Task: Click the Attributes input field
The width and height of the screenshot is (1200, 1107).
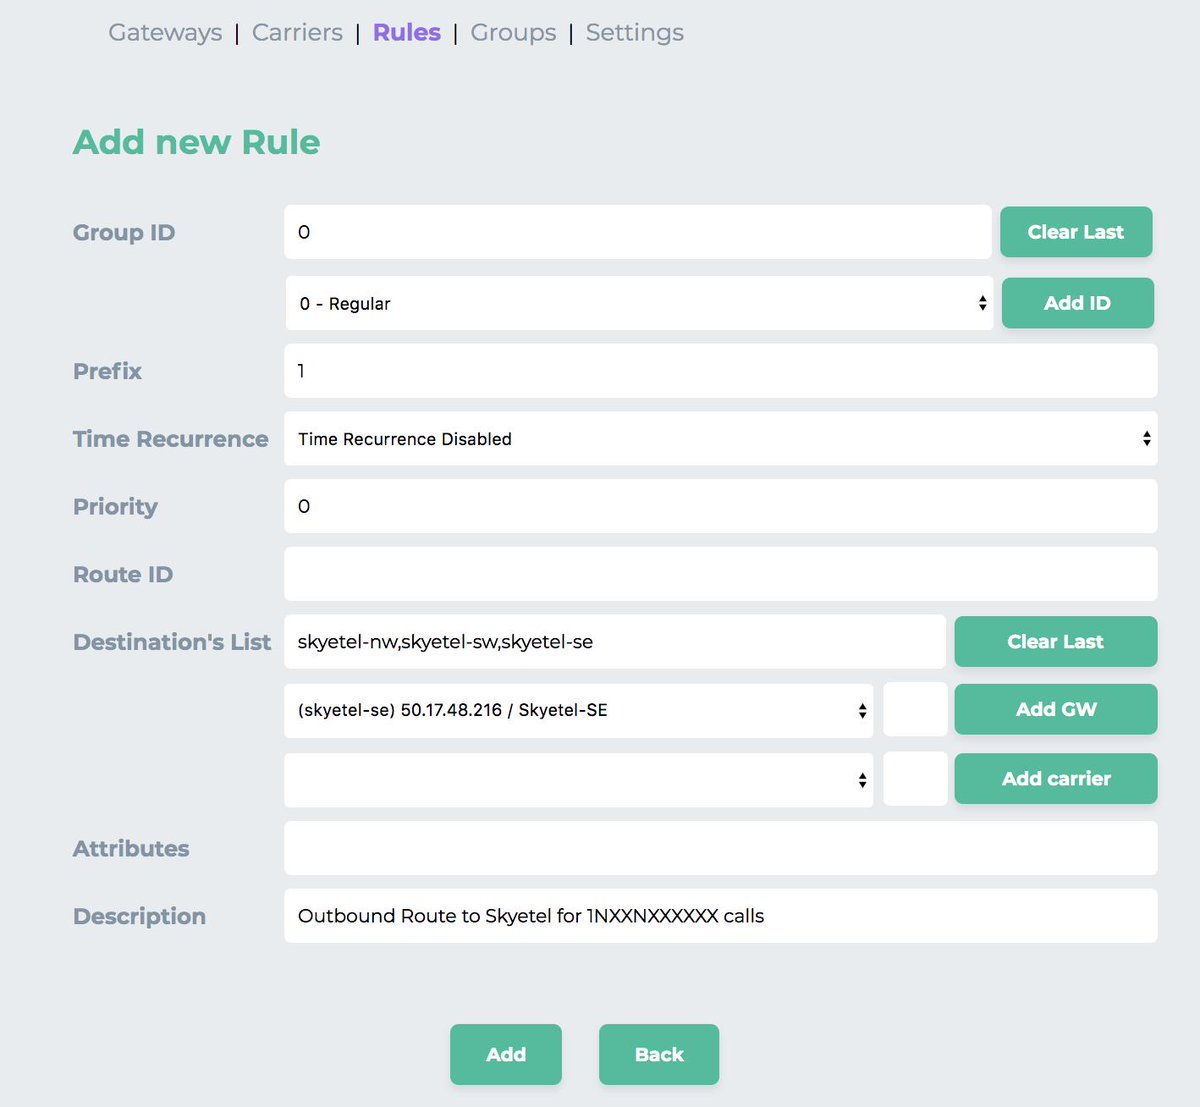Action: coord(720,848)
